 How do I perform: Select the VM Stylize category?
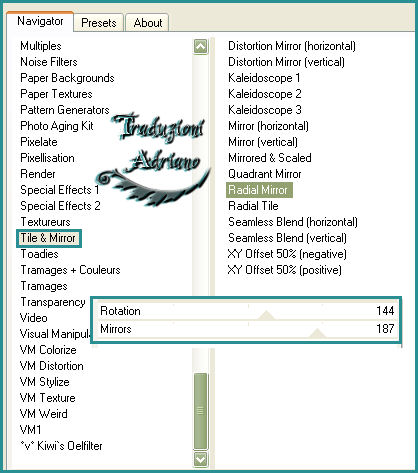coord(45,382)
